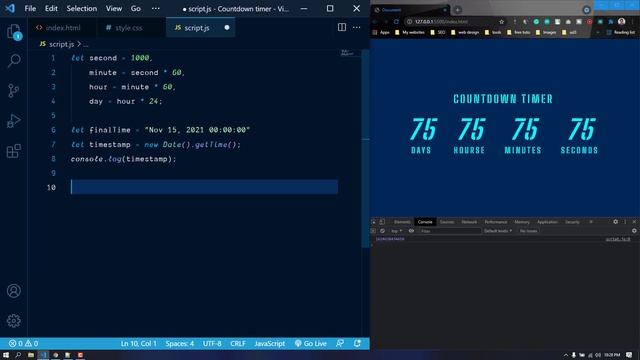Click console.log on line 8
640x360 pixels.
[x=96, y=159]
